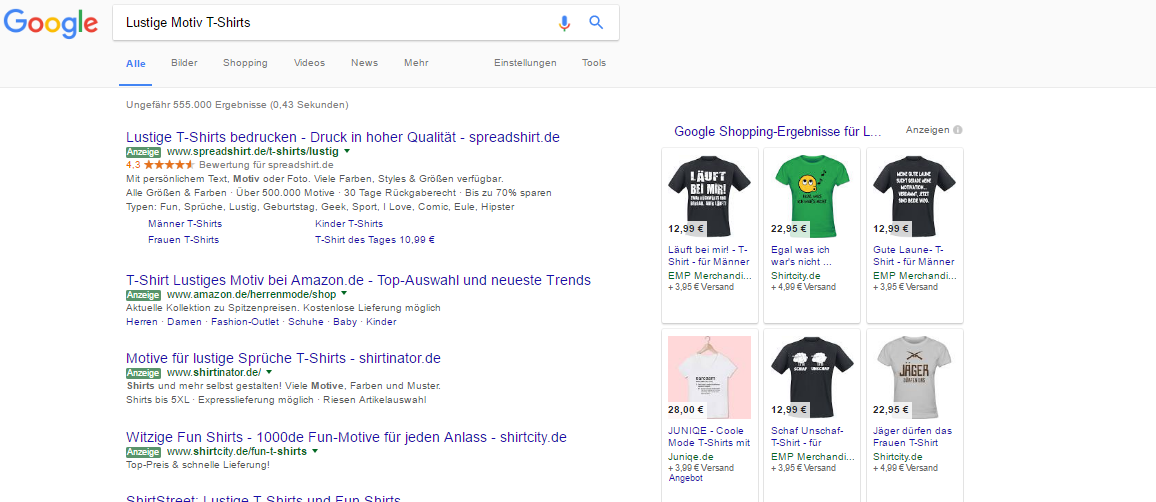Click grey Jäger shirt thumbnail

point(914,377)
